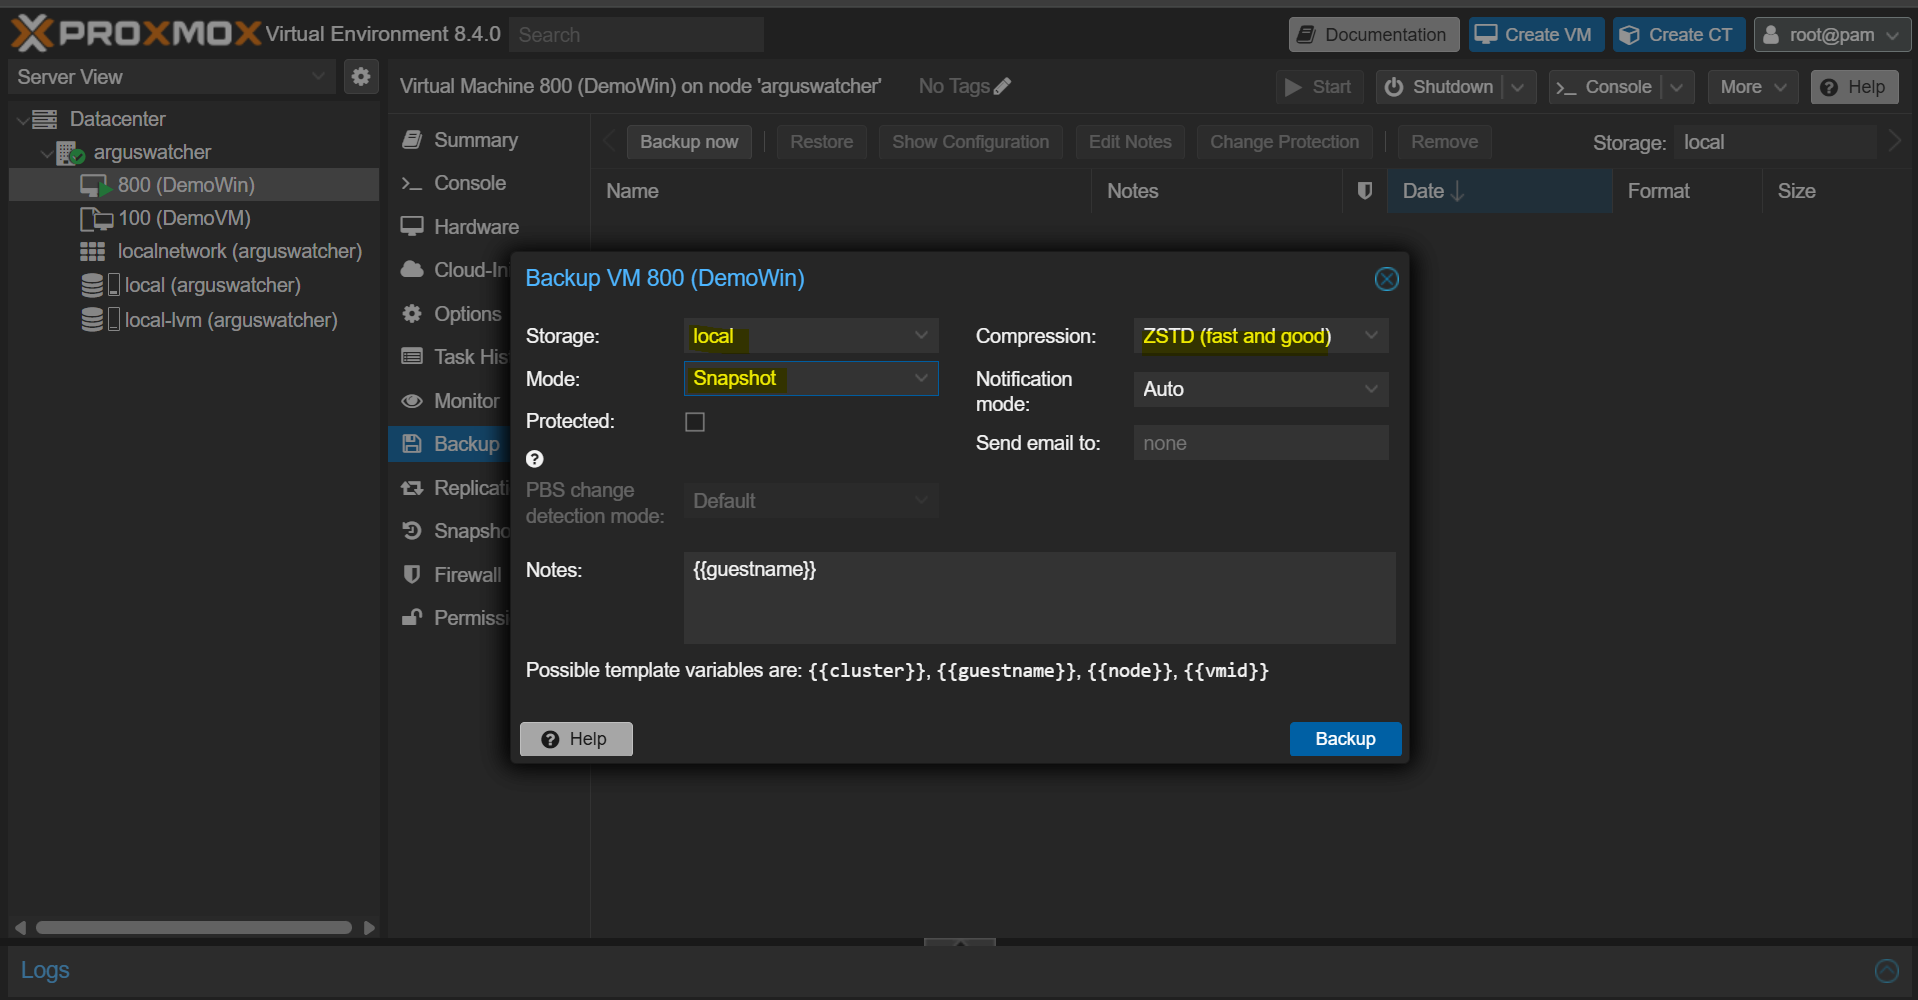
Task: Click the tree scroll right arrow
Action: (x=369, y=928)
